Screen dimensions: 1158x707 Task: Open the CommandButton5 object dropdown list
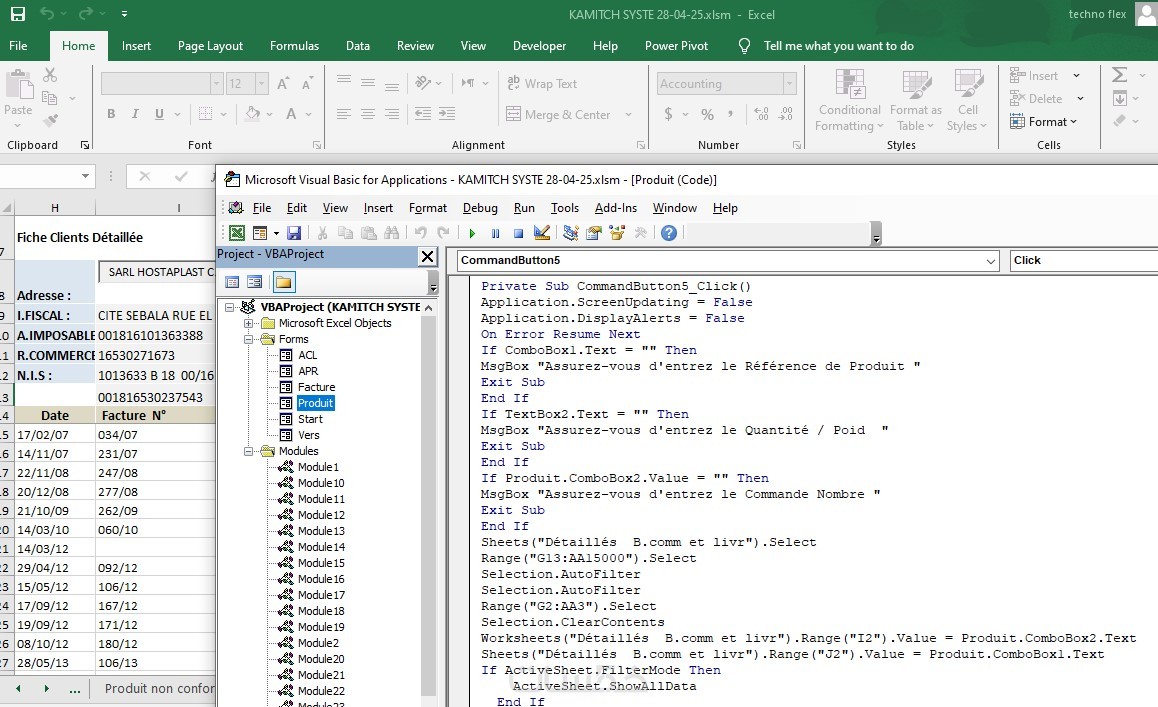coord(991,261)
